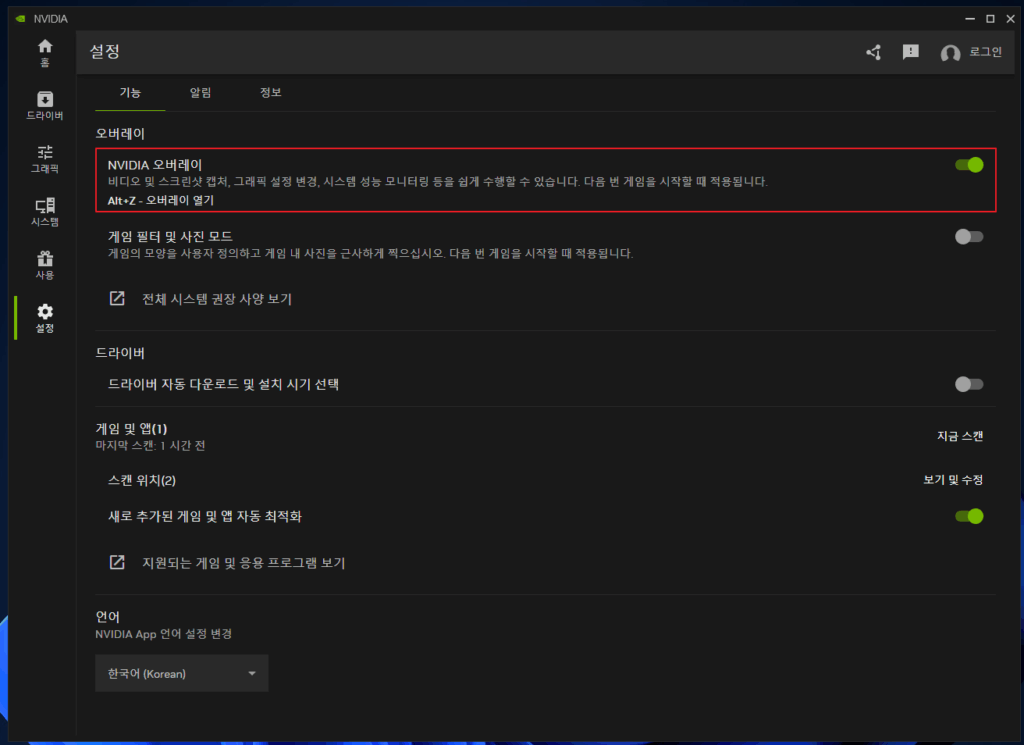Click the 게임 및 앱(1) heading
This screenshot has height=745, width=1024.
pyautogui.click(x=131, y=428)
